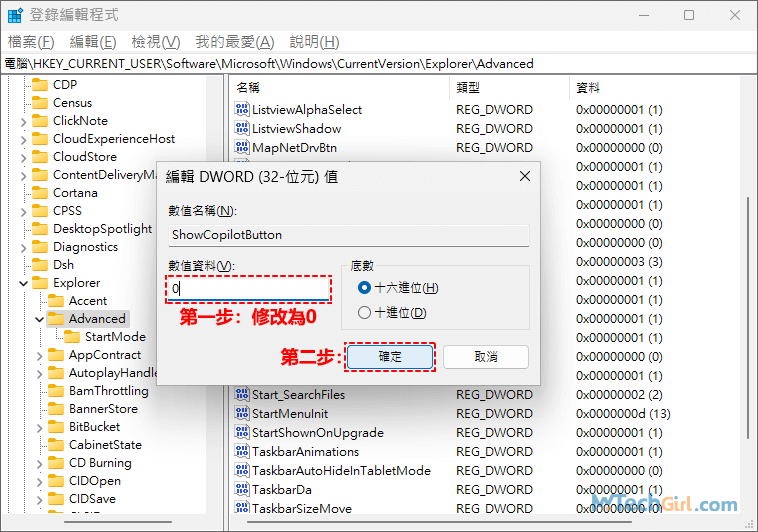Click the CPSS folder icon

pos(40,211)
